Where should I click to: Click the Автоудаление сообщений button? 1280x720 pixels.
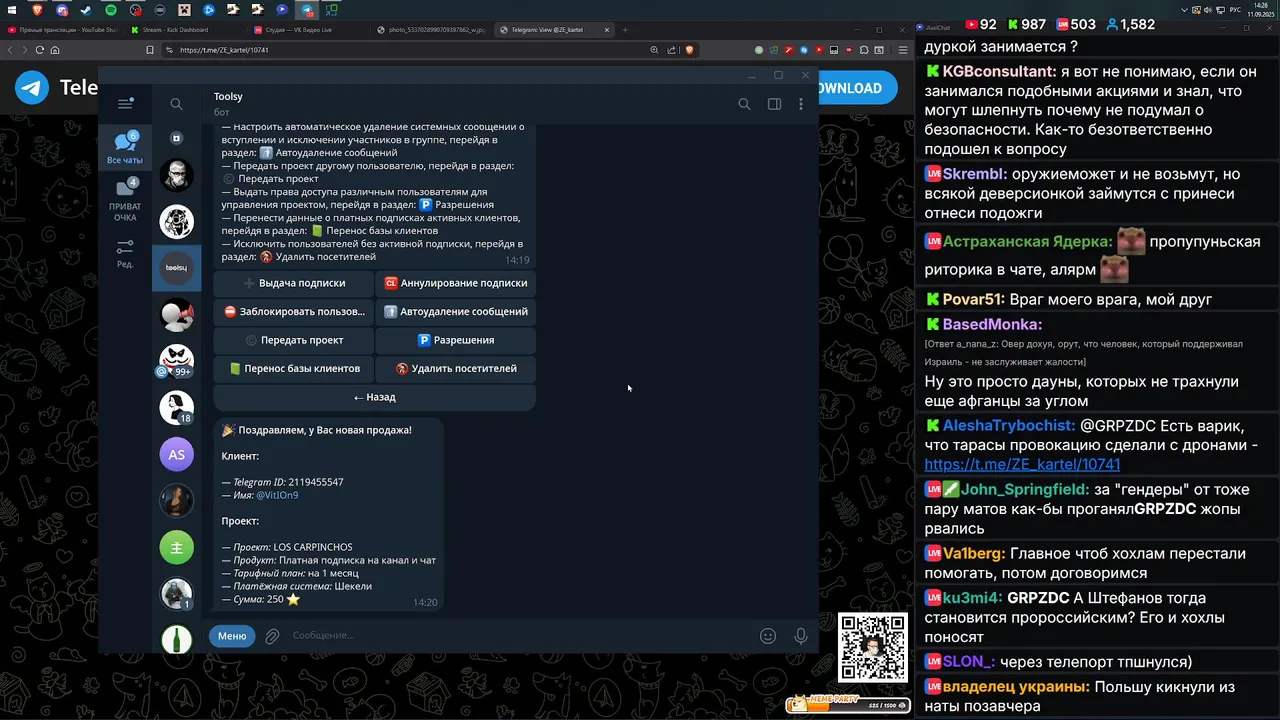click(x=456, y=311)
